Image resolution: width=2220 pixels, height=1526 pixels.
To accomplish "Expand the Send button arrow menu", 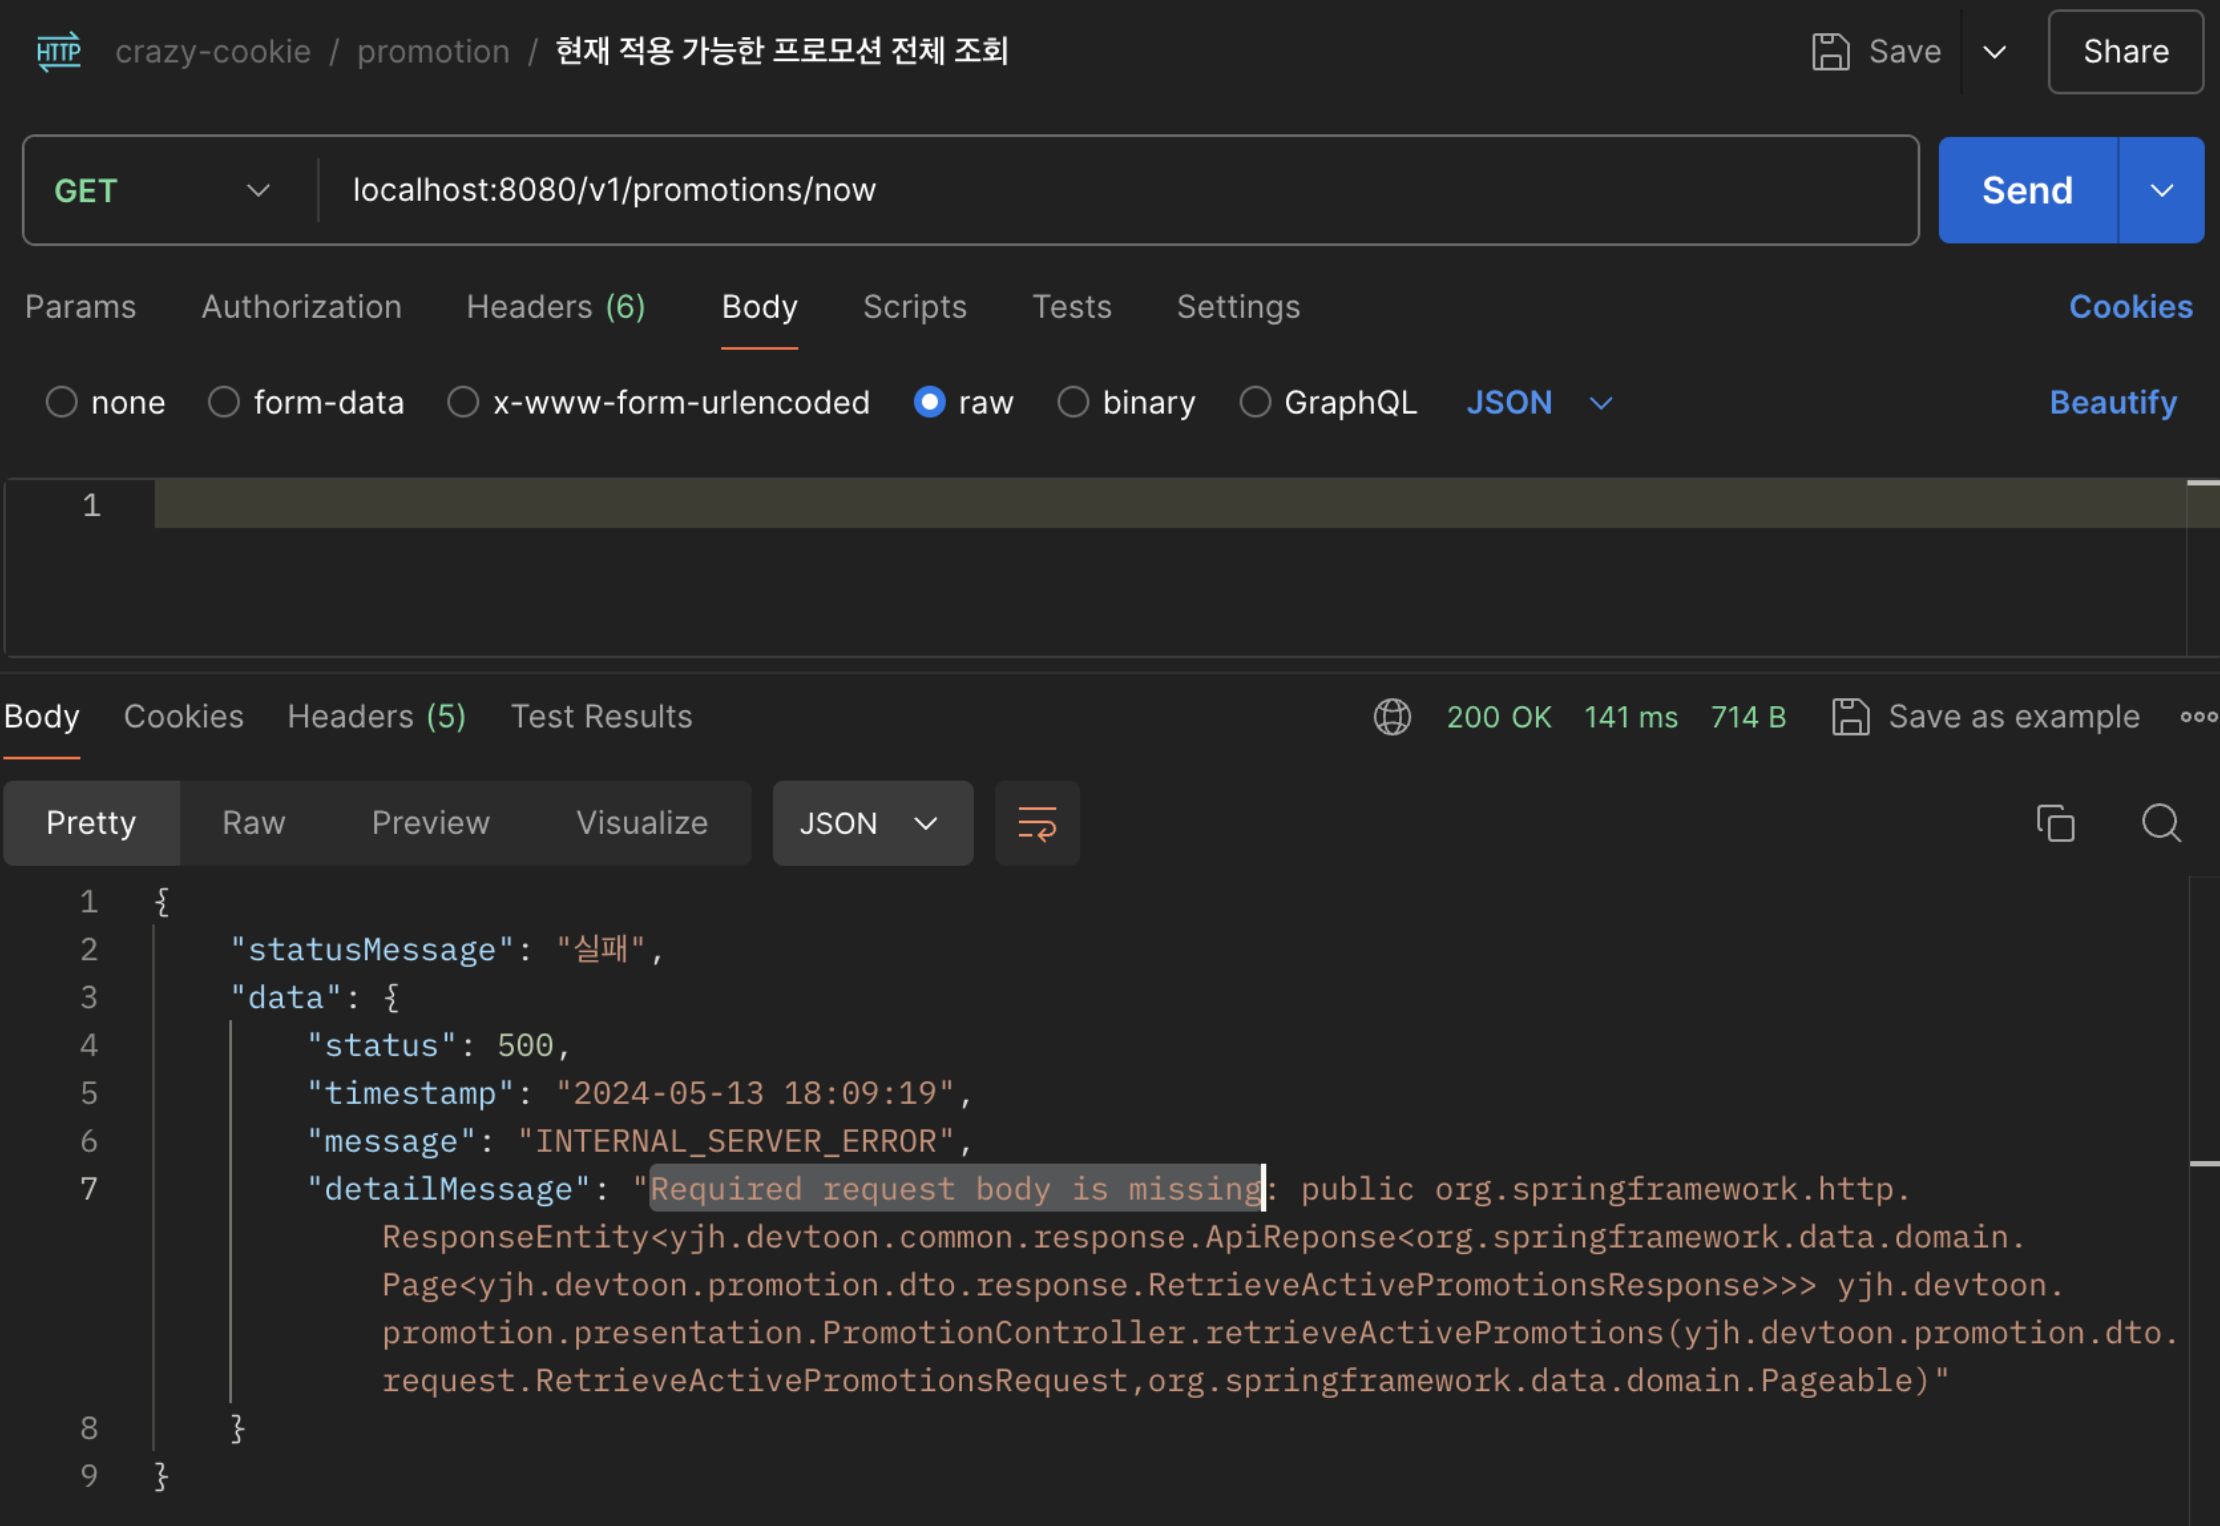I will [x=2161, y=190].
